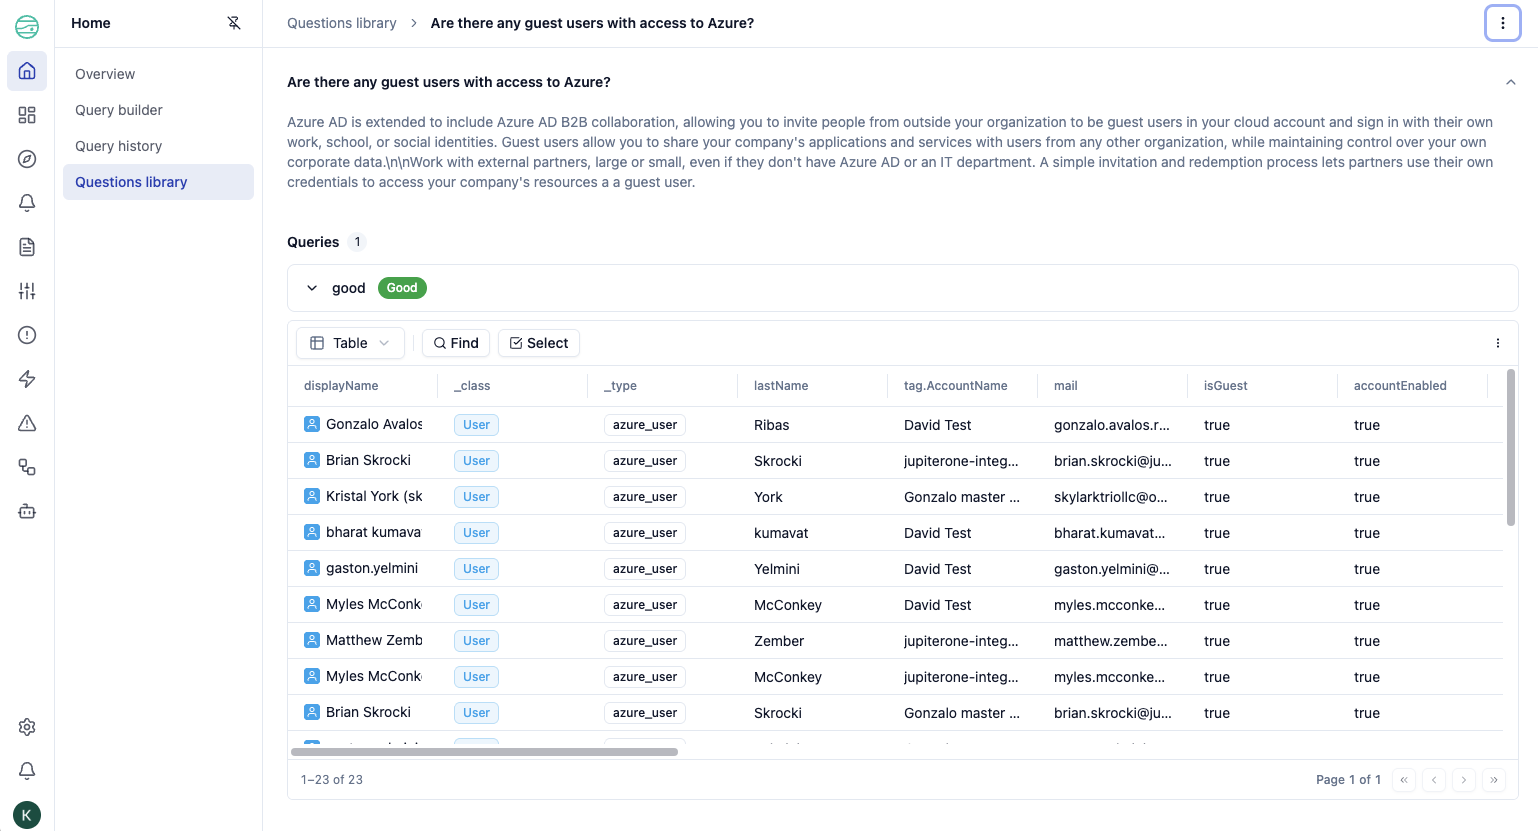Click the vertical table scrollbar

1510,447
